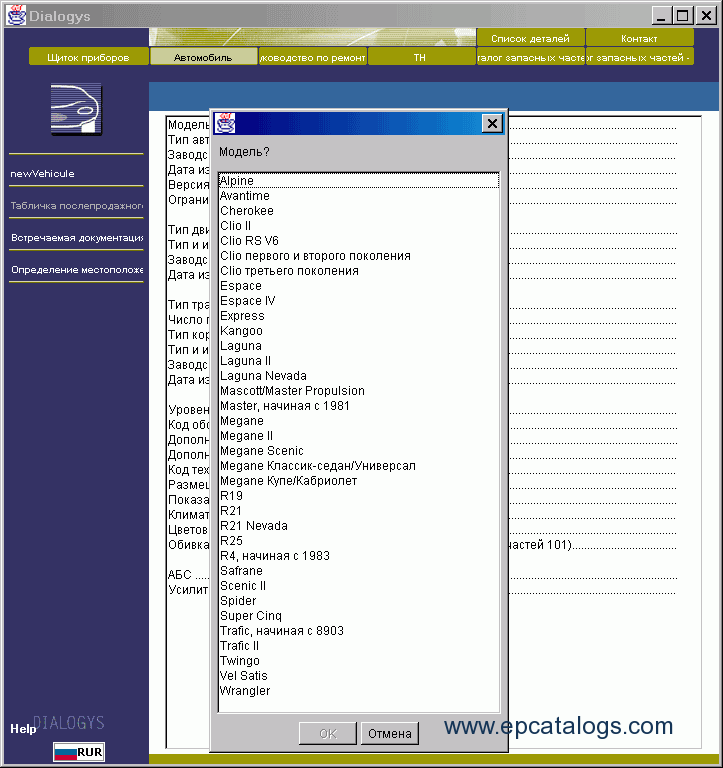The width and height of the screenshot is (723, 768).
Task: Select the TH tab
Action: [421, 57]
